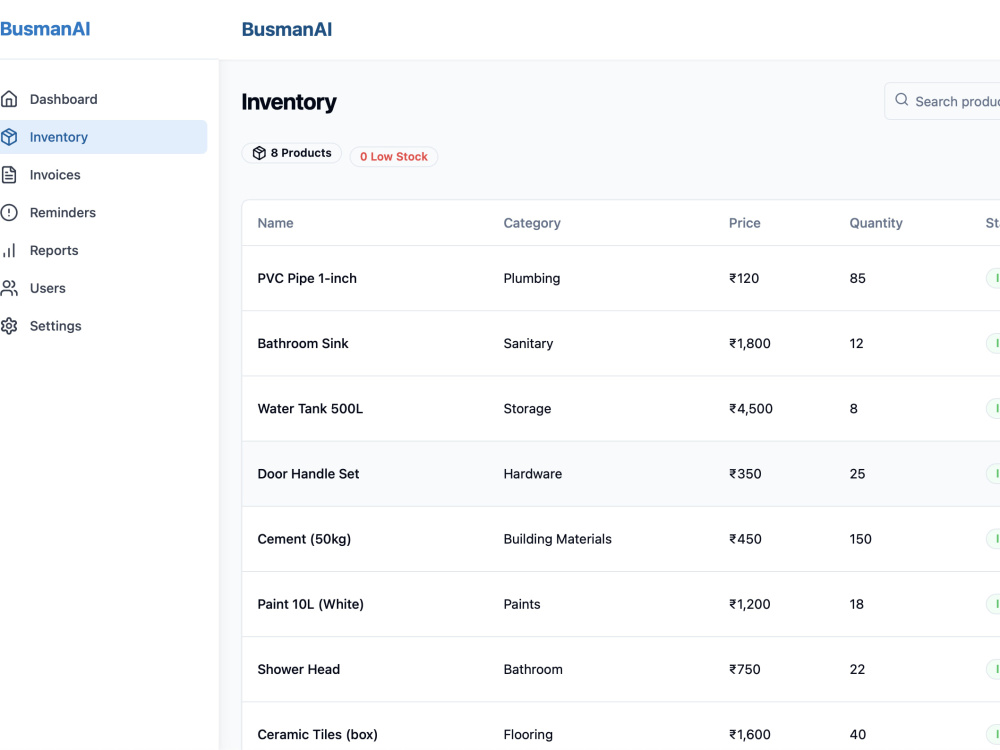Click the Building Materials category cell

(557, 539)
